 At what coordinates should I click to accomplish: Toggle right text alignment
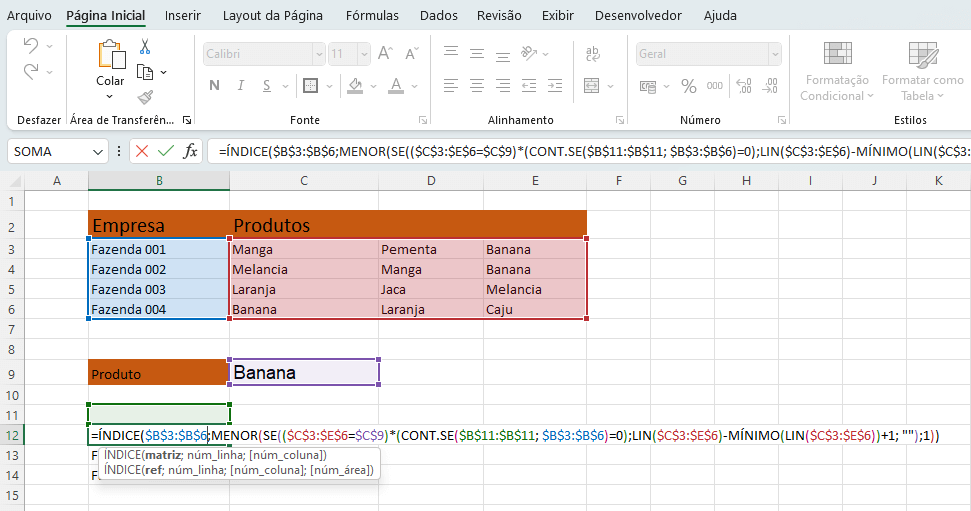pos(503,85)
